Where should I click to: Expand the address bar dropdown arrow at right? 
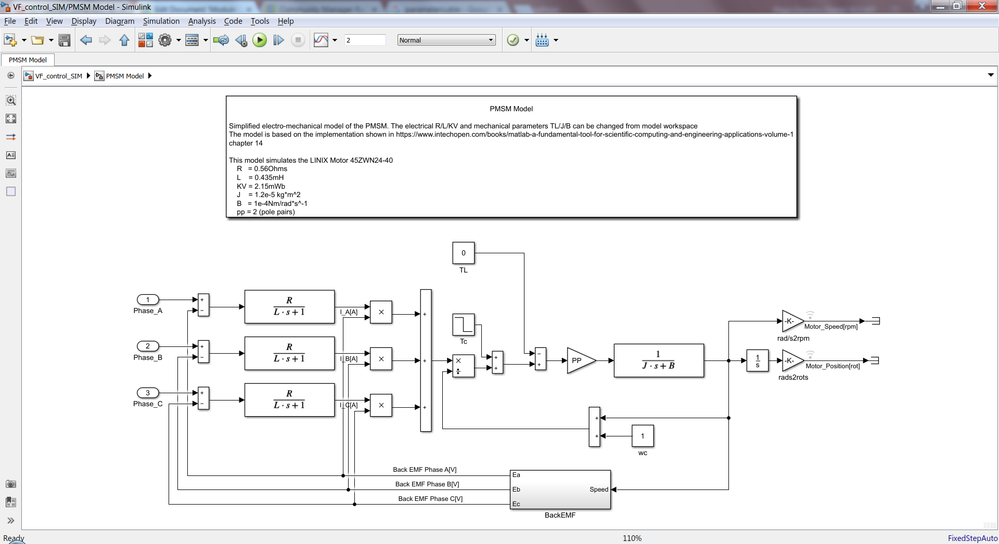click(x=991, y=75)
